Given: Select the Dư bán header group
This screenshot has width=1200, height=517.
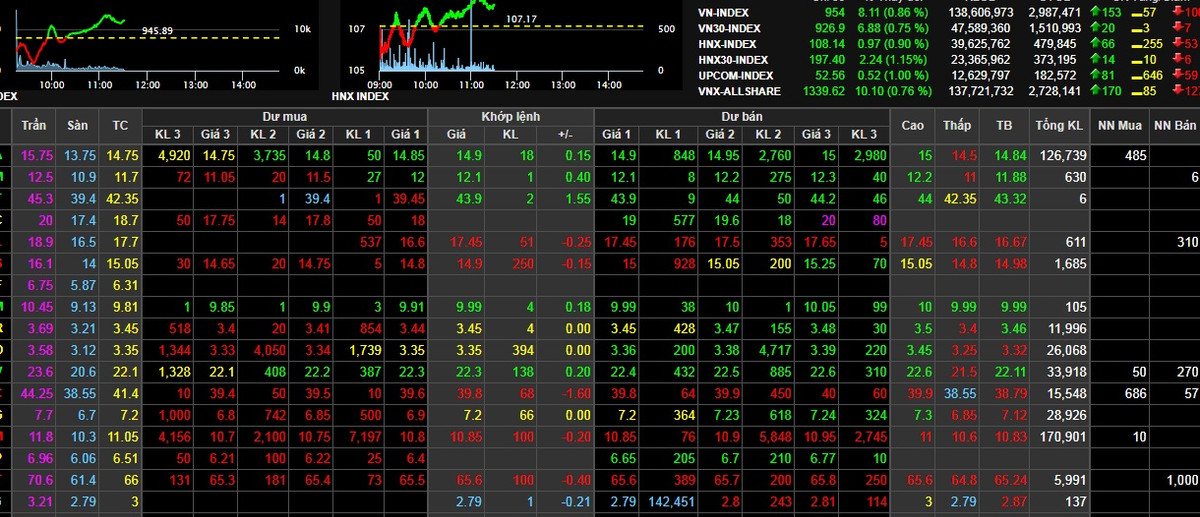Looking at the screenshot, I should click(x=740, y=116).
